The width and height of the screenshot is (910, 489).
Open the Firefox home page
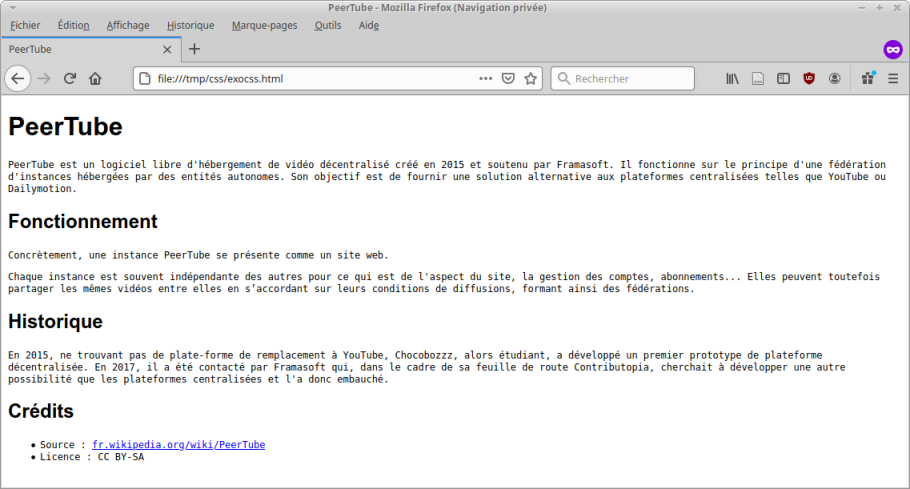pos(95,78)
